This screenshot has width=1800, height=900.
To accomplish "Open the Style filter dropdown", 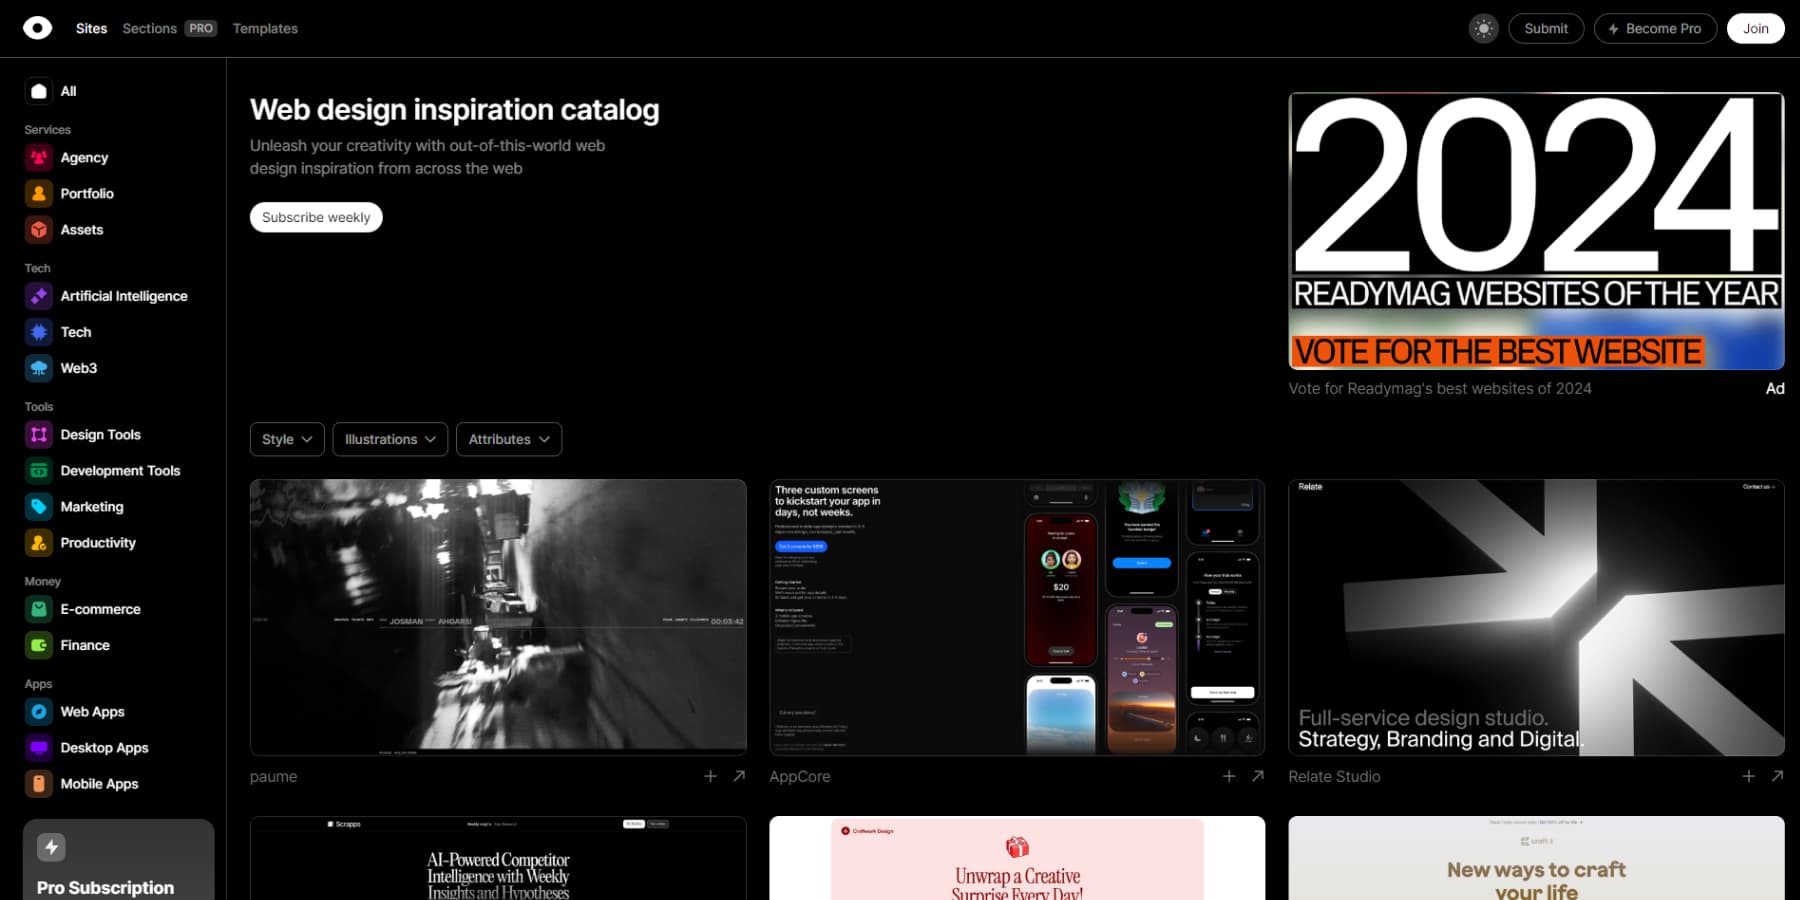I will tap(287, 439).
